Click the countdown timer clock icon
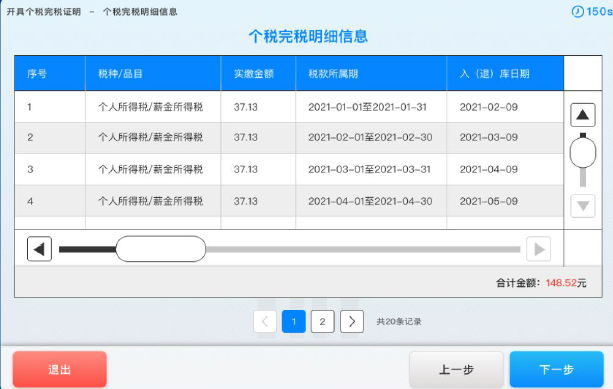This screenshot has width=613, height=389. click(x=577, y=11)
